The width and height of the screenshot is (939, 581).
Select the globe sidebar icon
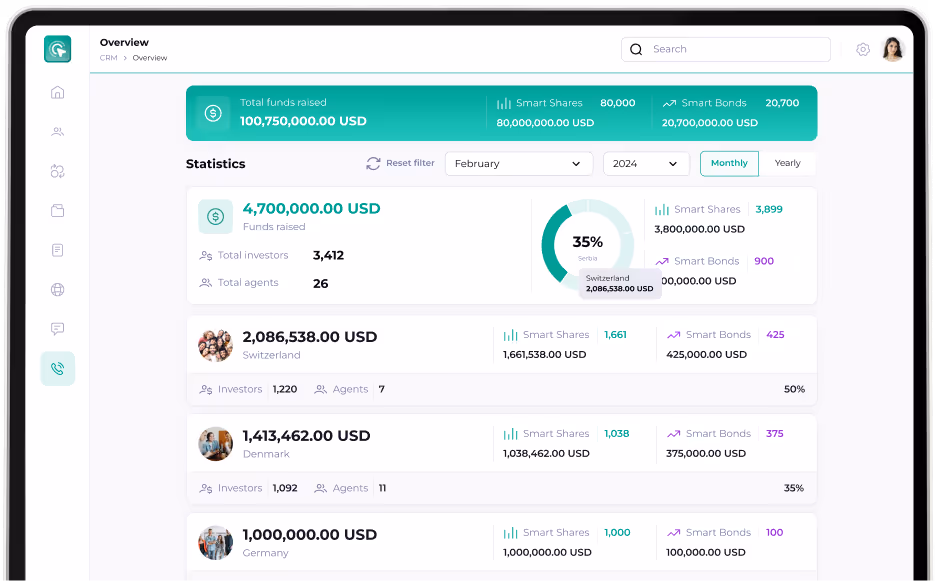coord(57,289)
